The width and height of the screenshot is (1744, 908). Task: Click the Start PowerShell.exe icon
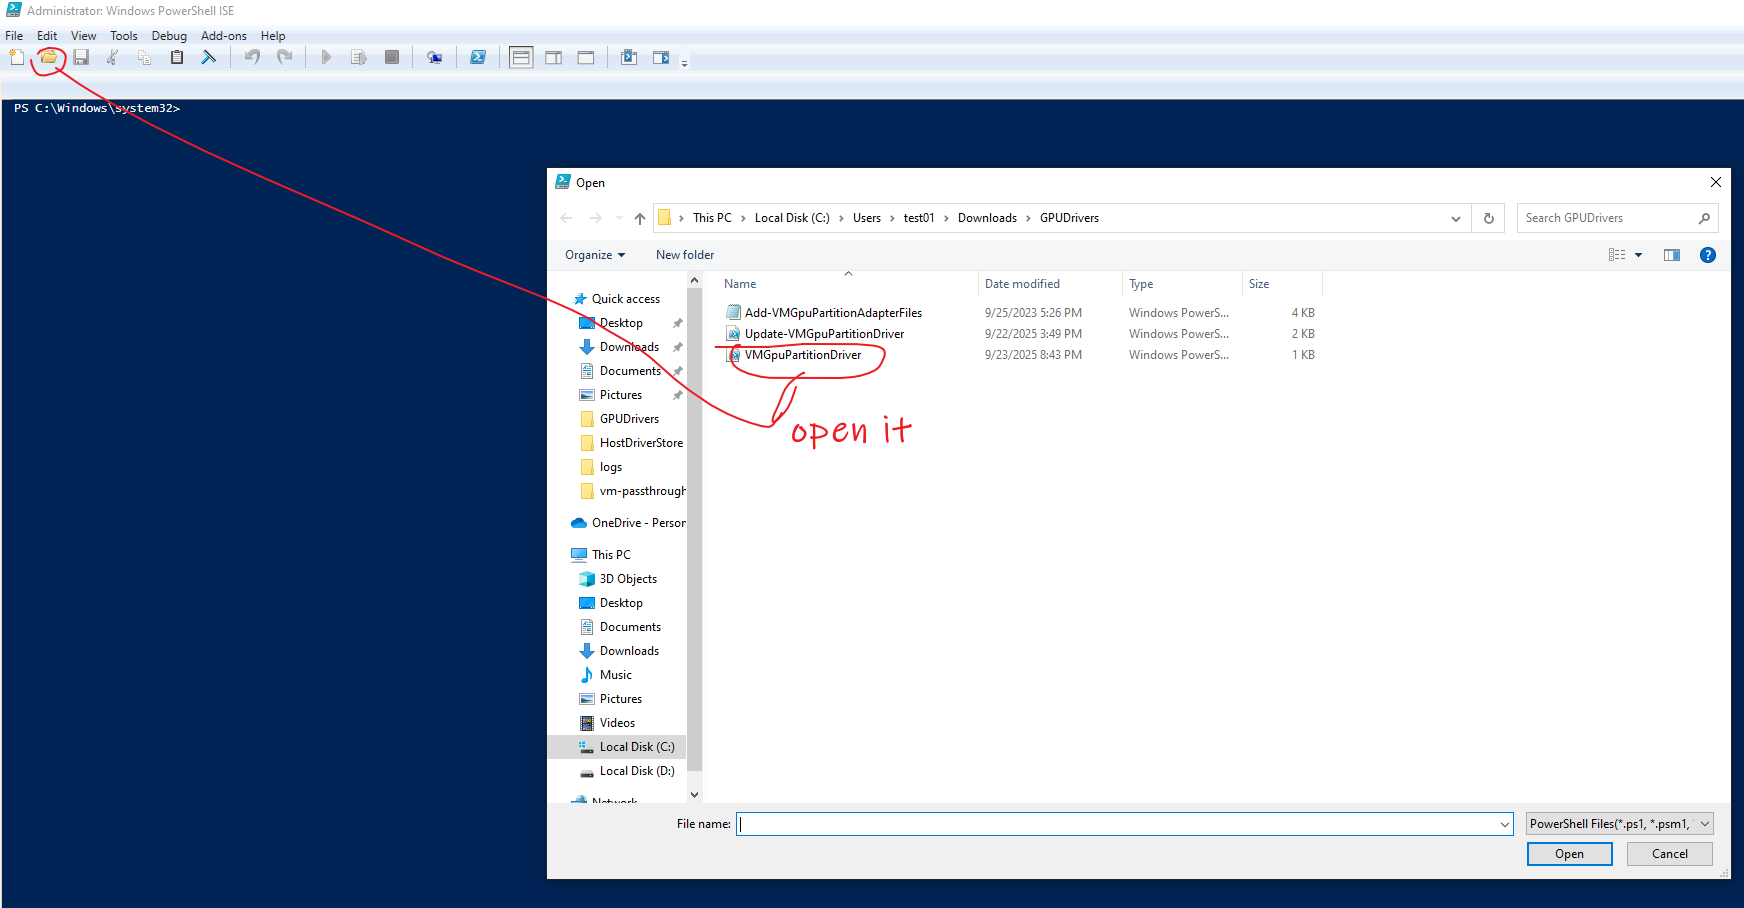[x=478, y=57]
